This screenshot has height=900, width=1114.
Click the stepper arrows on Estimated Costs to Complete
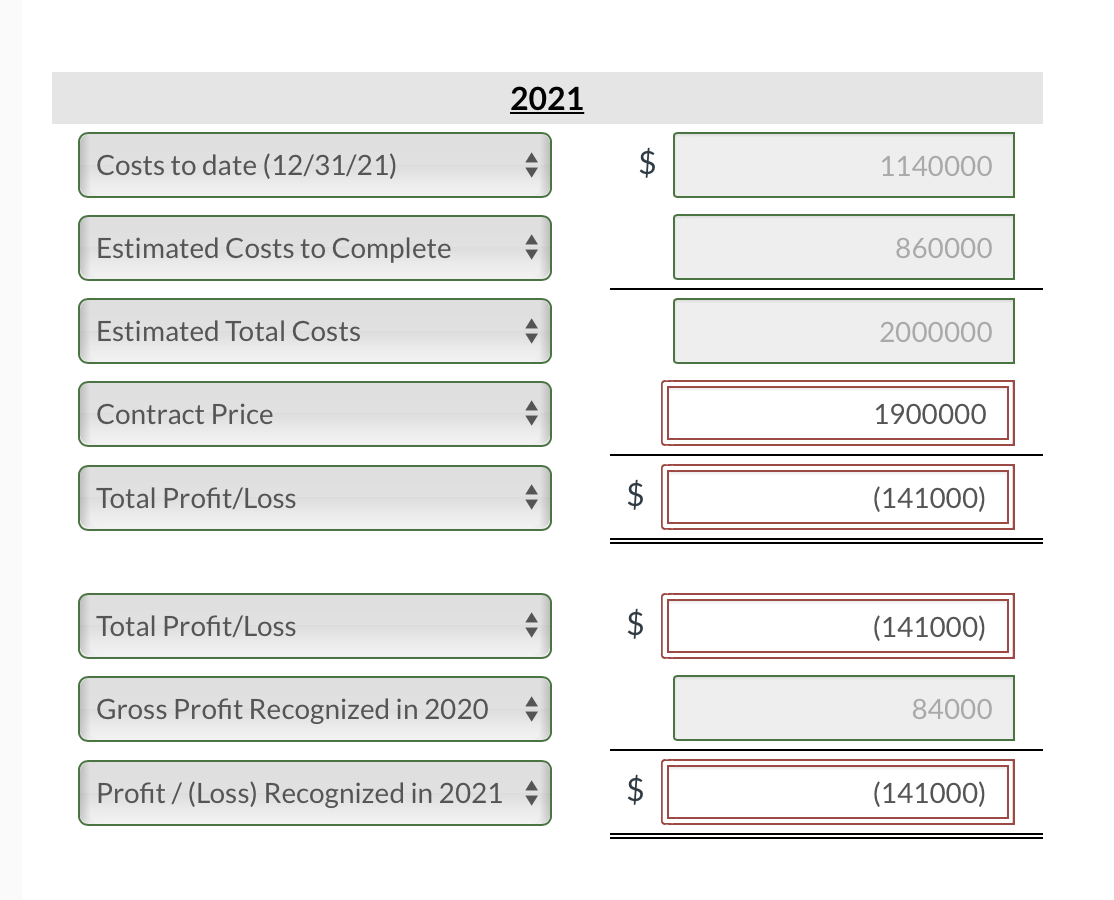pos(533,247)
